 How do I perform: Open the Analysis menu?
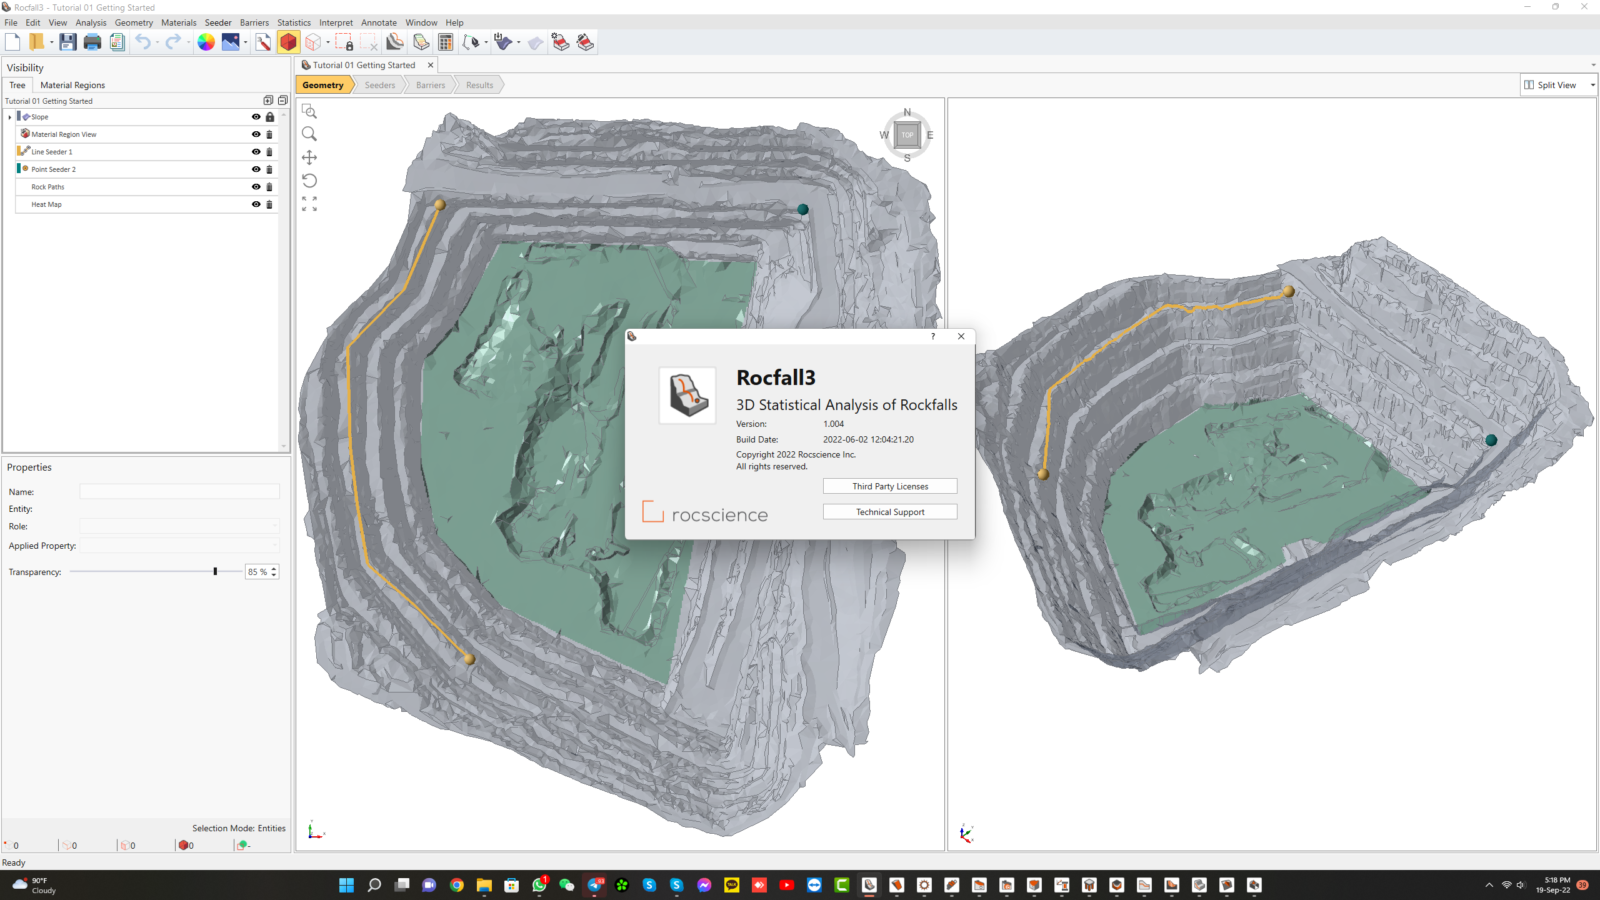point(91,22)
